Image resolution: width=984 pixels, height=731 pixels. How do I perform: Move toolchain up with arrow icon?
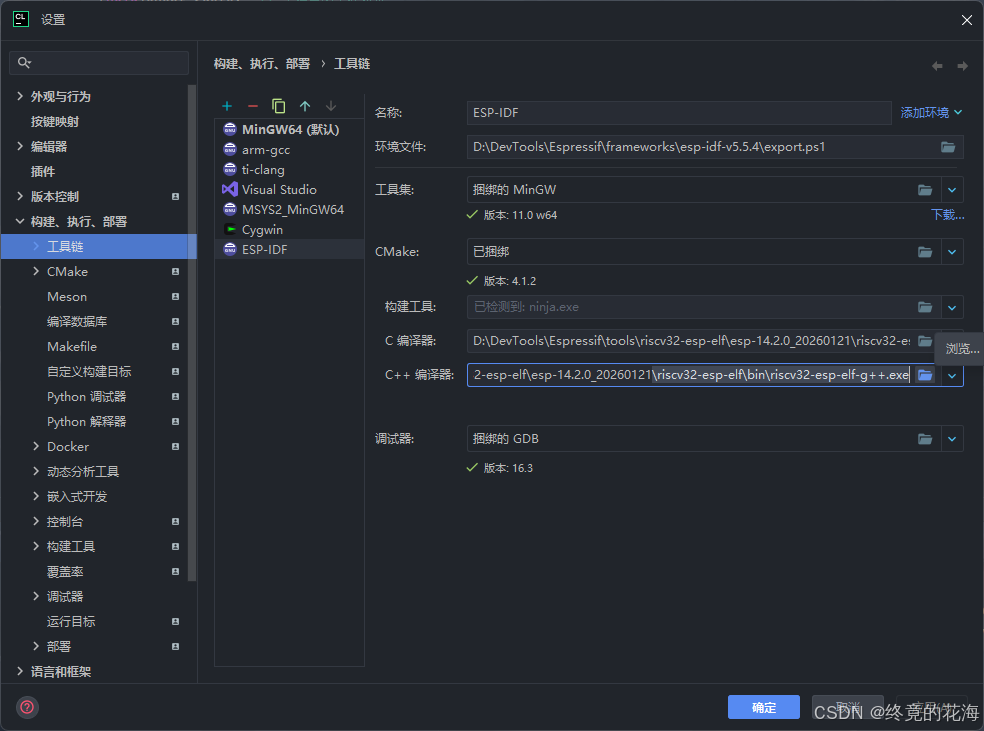(305, 106)
